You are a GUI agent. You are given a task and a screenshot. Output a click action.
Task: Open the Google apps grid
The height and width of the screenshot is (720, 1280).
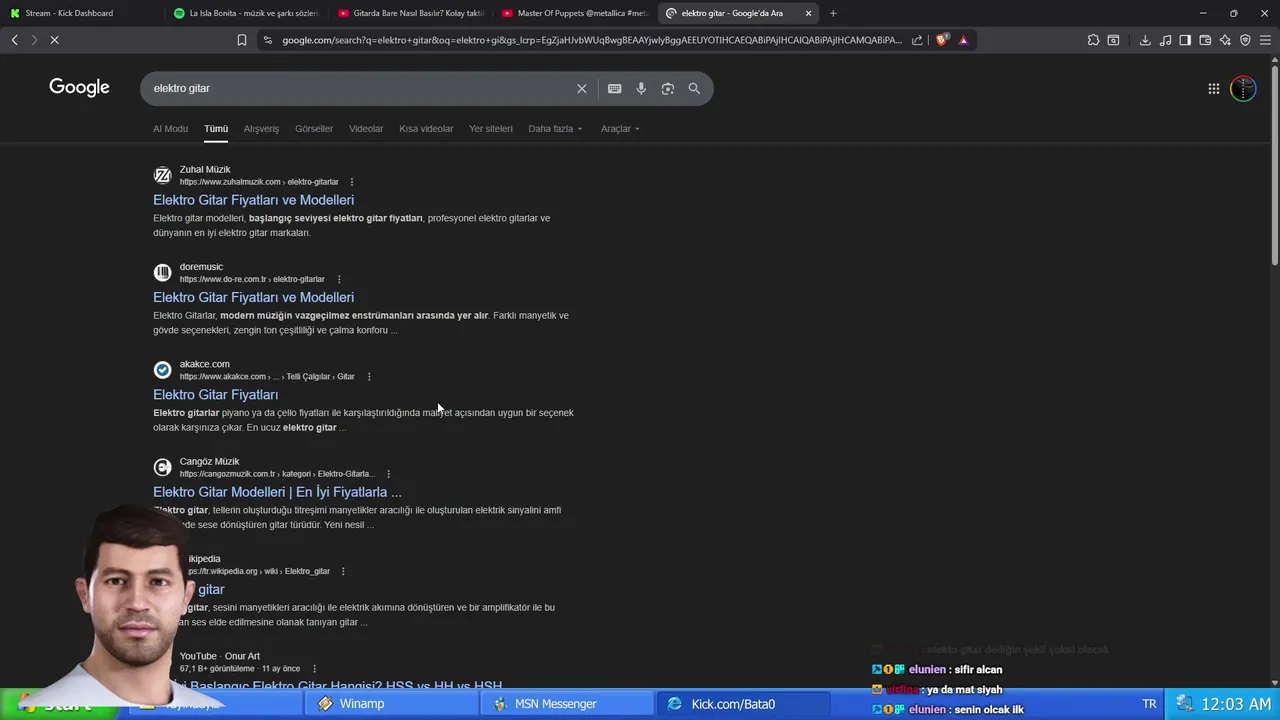tap(1213, 88)
